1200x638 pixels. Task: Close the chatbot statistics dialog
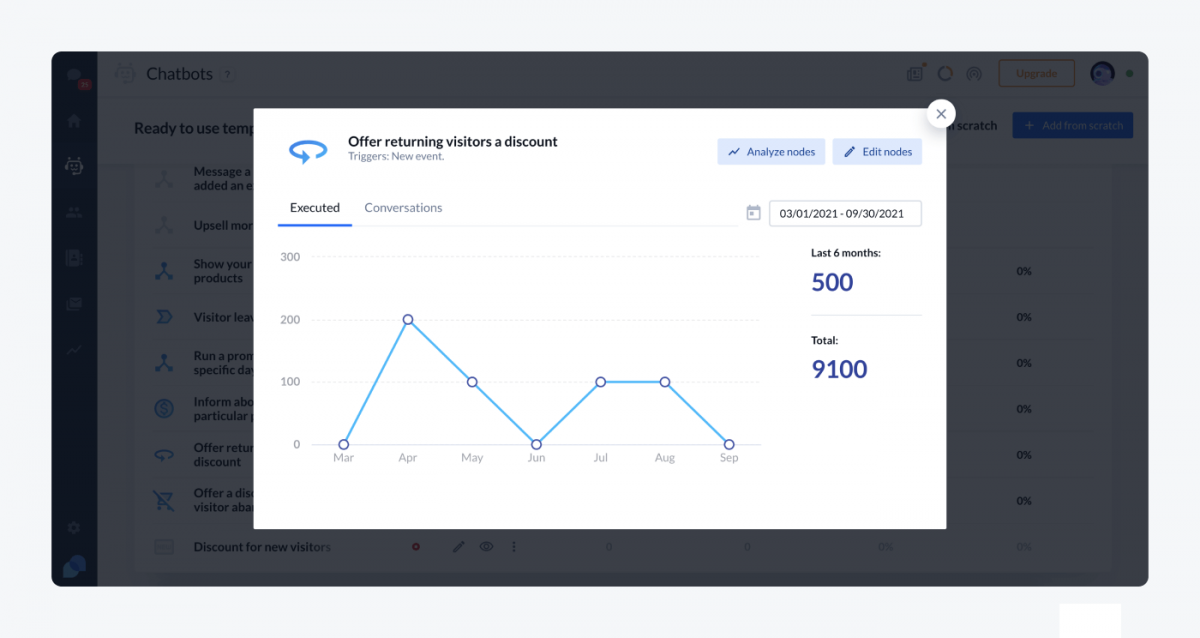coord(941,114)
